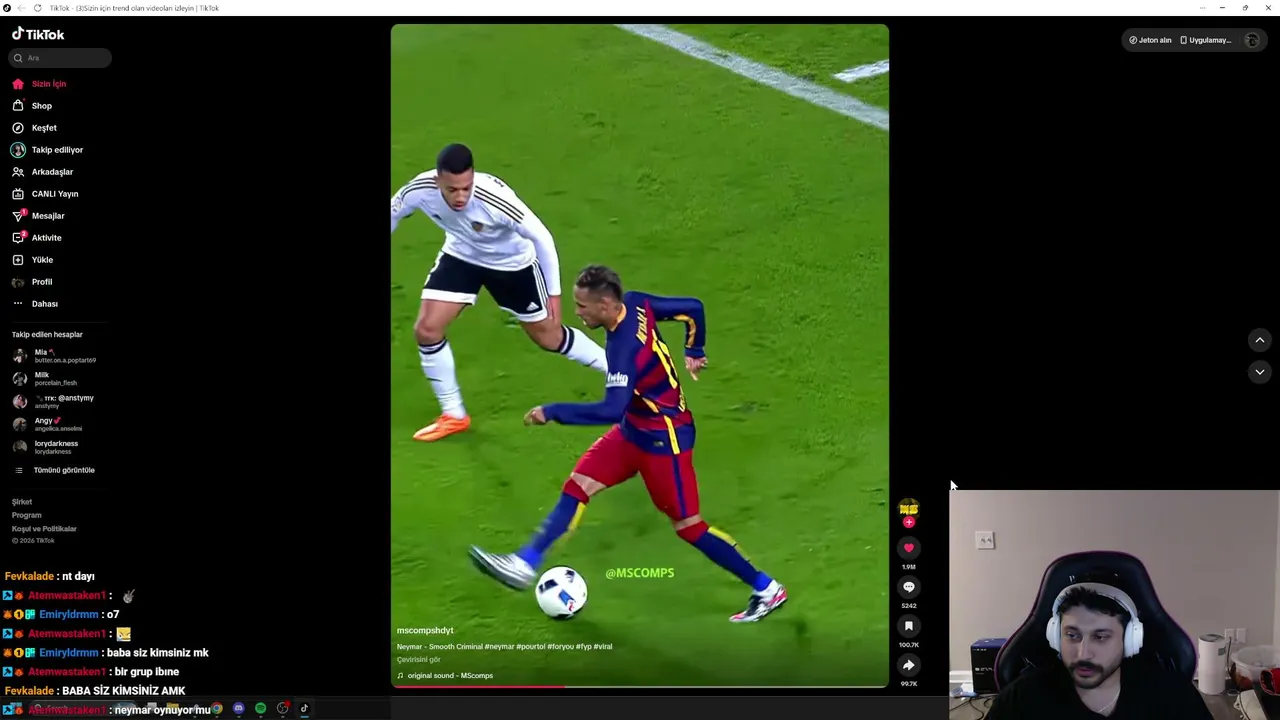Open Spotify from the taskbar
The image size is (1280, 720).
(x=261, y=709)
